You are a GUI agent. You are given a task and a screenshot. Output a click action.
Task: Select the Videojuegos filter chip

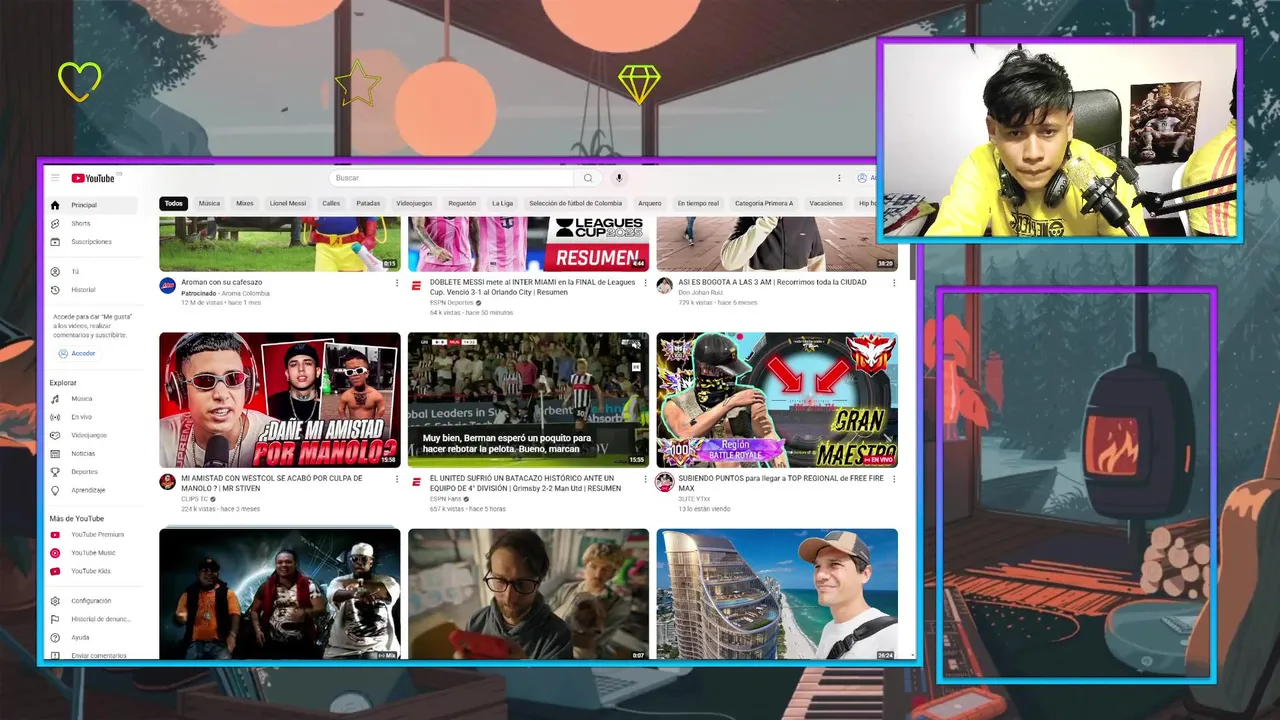click(414, 203)
